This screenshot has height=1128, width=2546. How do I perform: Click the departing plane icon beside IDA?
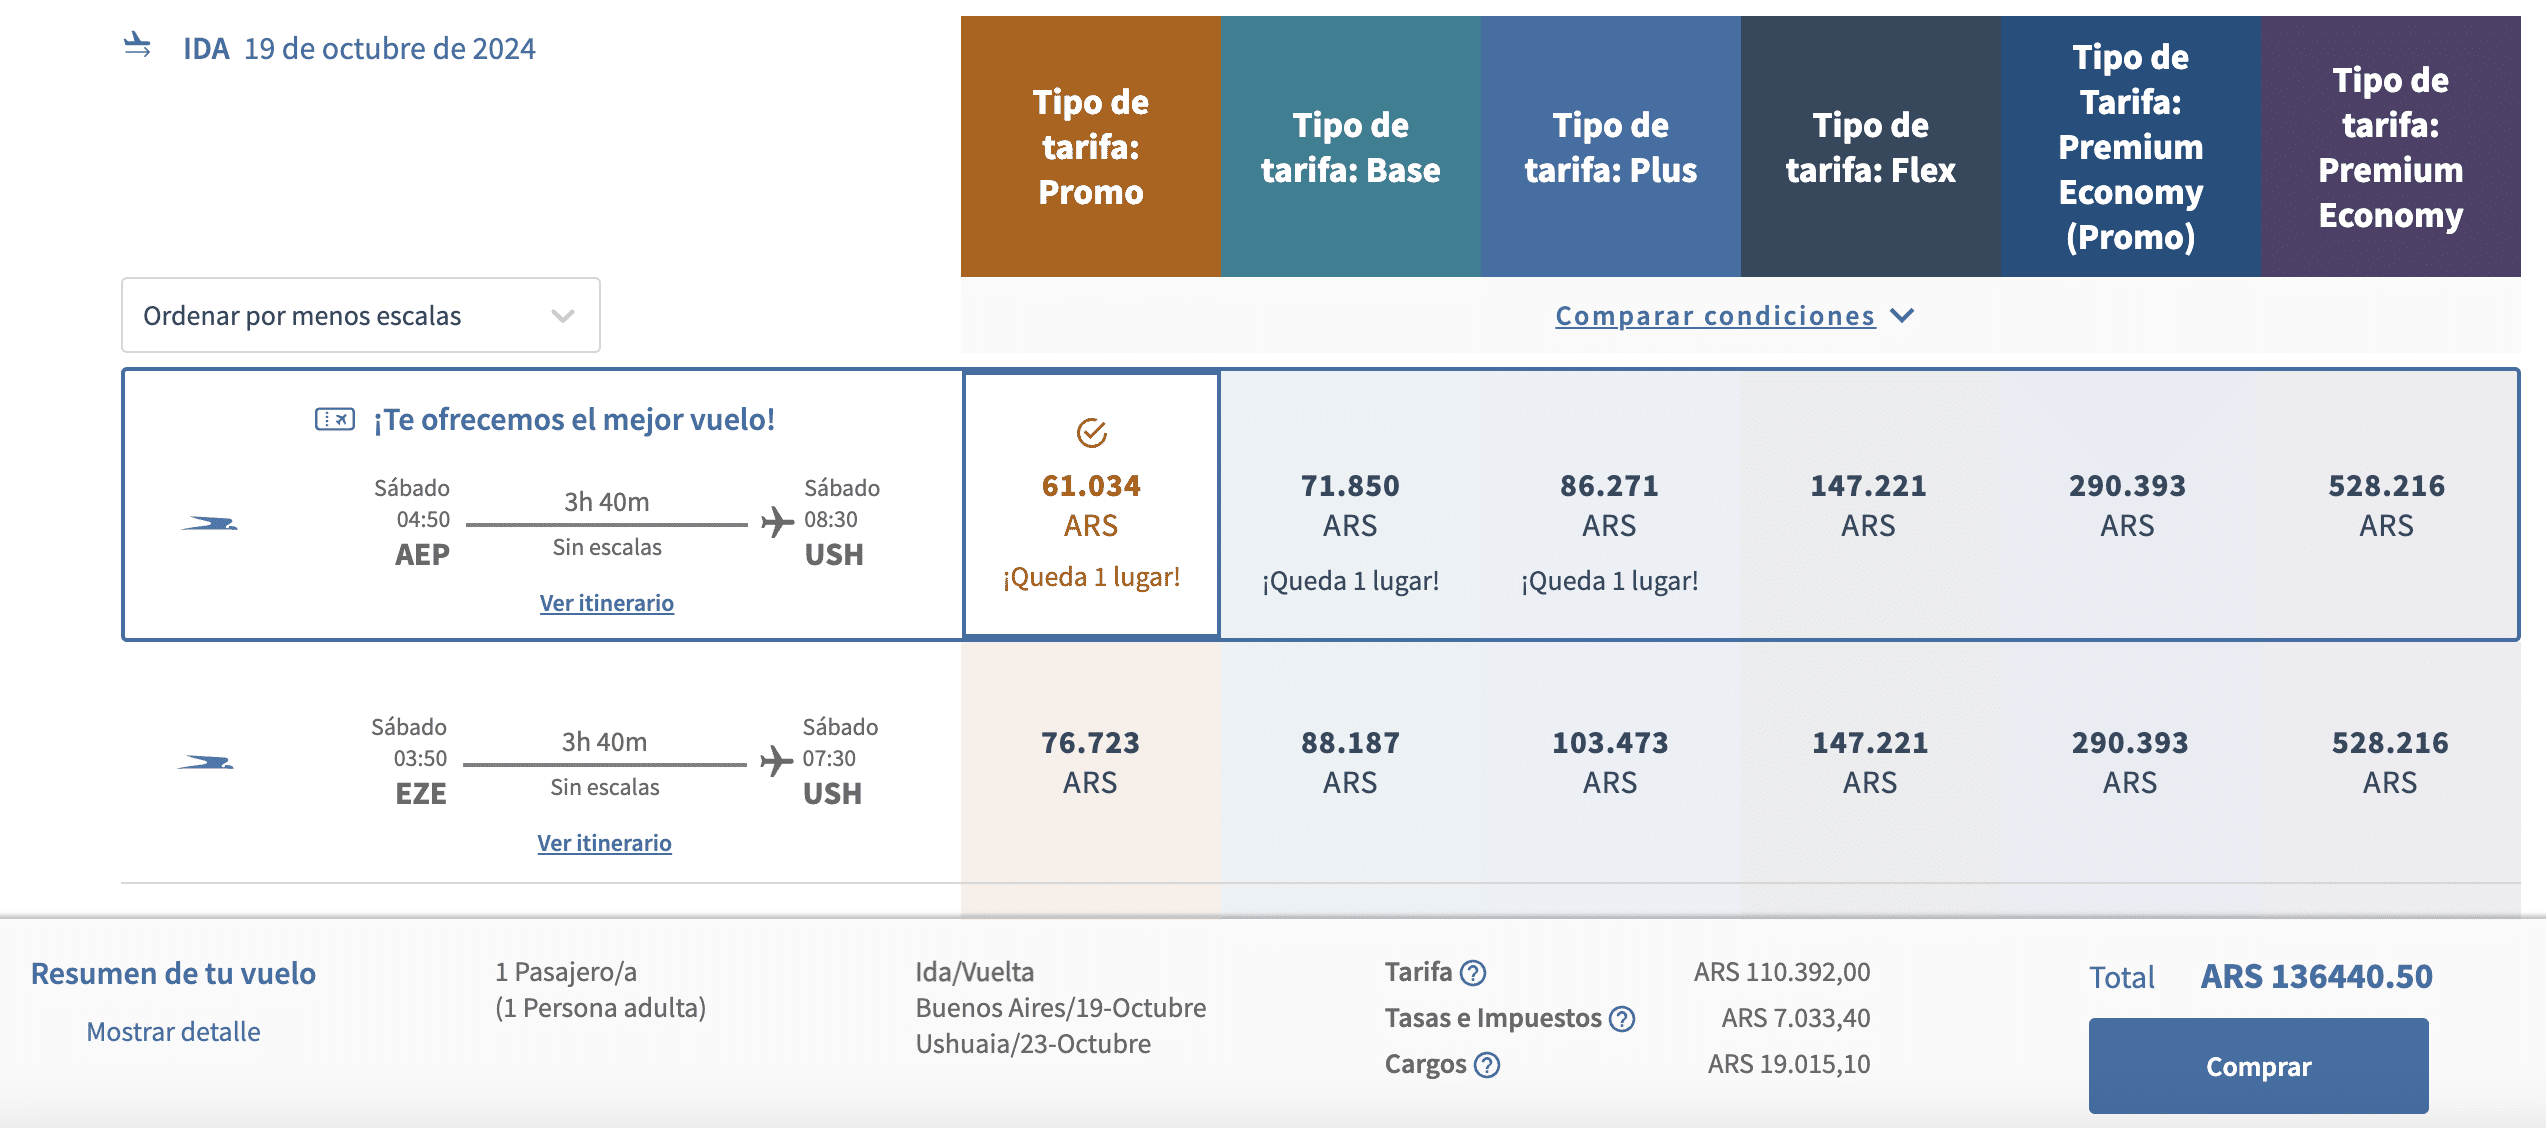(x=138, y=46)
